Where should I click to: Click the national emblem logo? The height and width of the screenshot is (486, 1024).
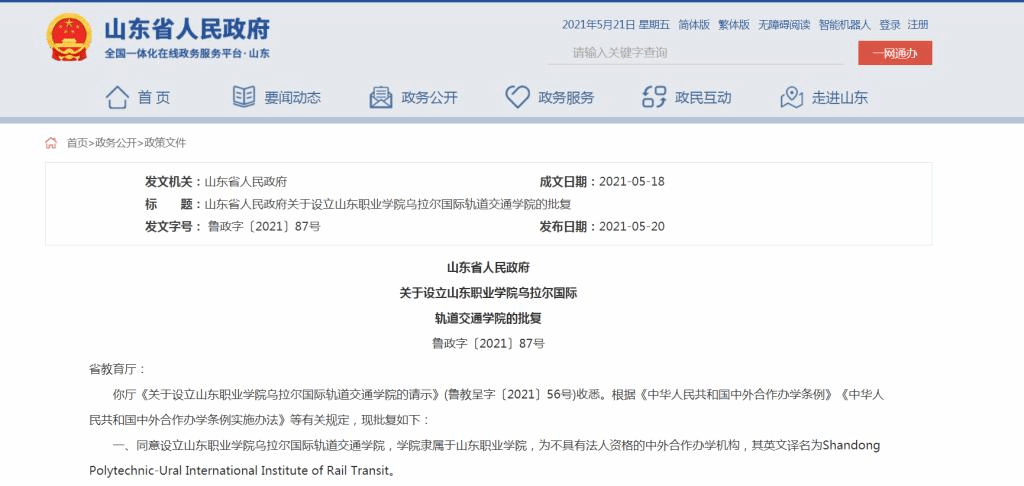69,38
